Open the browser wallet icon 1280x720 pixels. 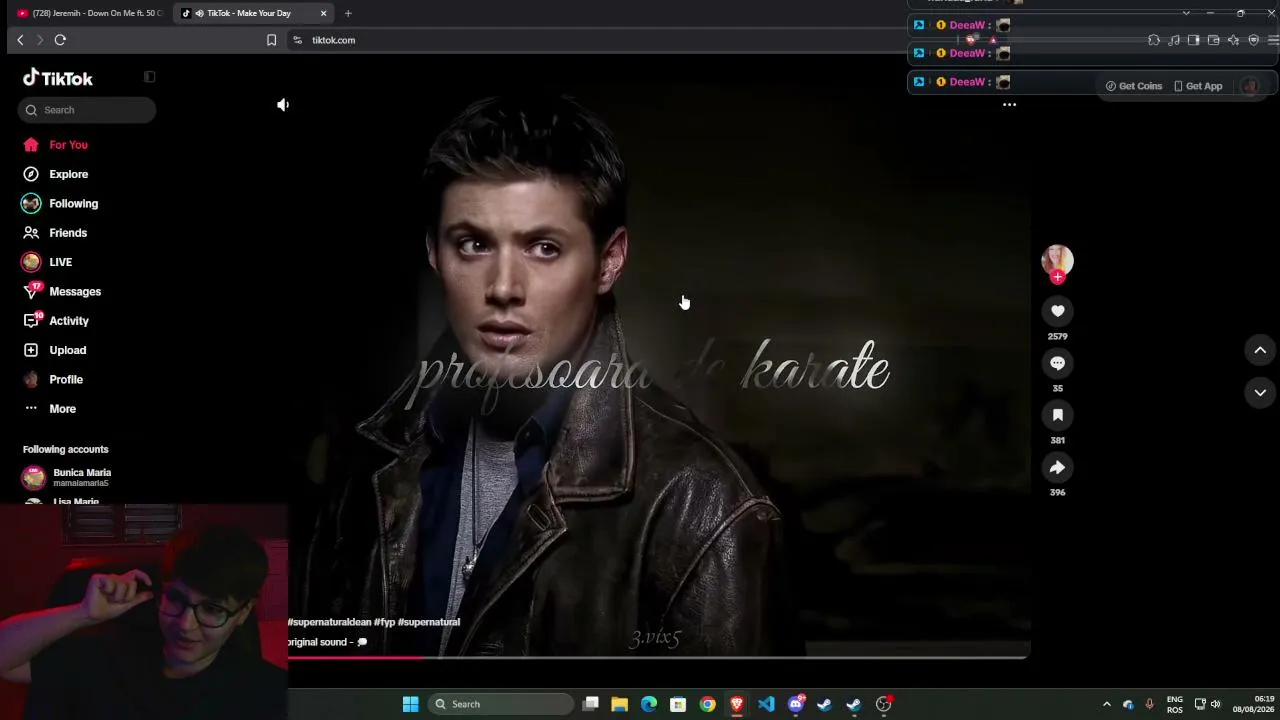click(1213, 40)
